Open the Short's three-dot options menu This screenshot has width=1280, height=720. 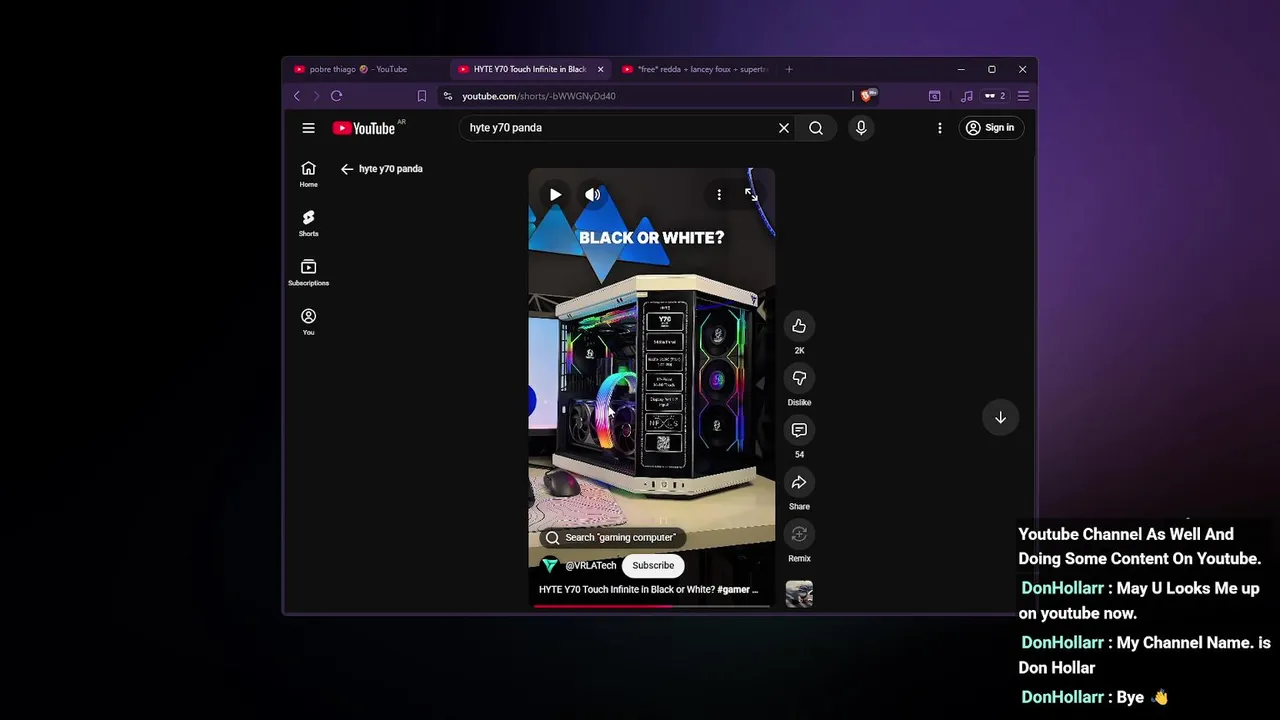pos(719,195)
